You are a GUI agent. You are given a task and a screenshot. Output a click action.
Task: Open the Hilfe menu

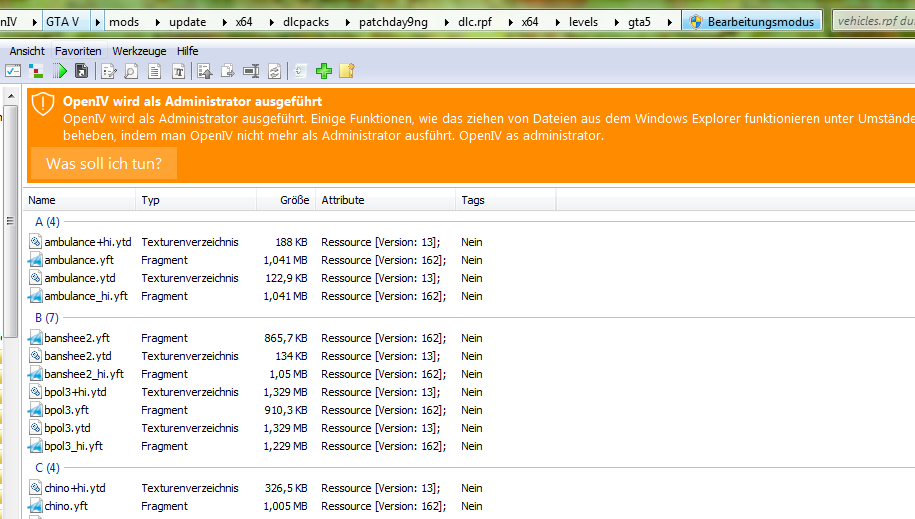pyautogui.click(x=187, y=51)
